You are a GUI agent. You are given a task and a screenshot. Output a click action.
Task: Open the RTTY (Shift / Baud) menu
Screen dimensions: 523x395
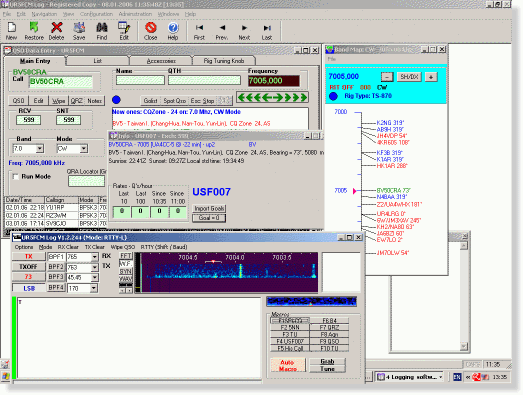pos(164,247)
